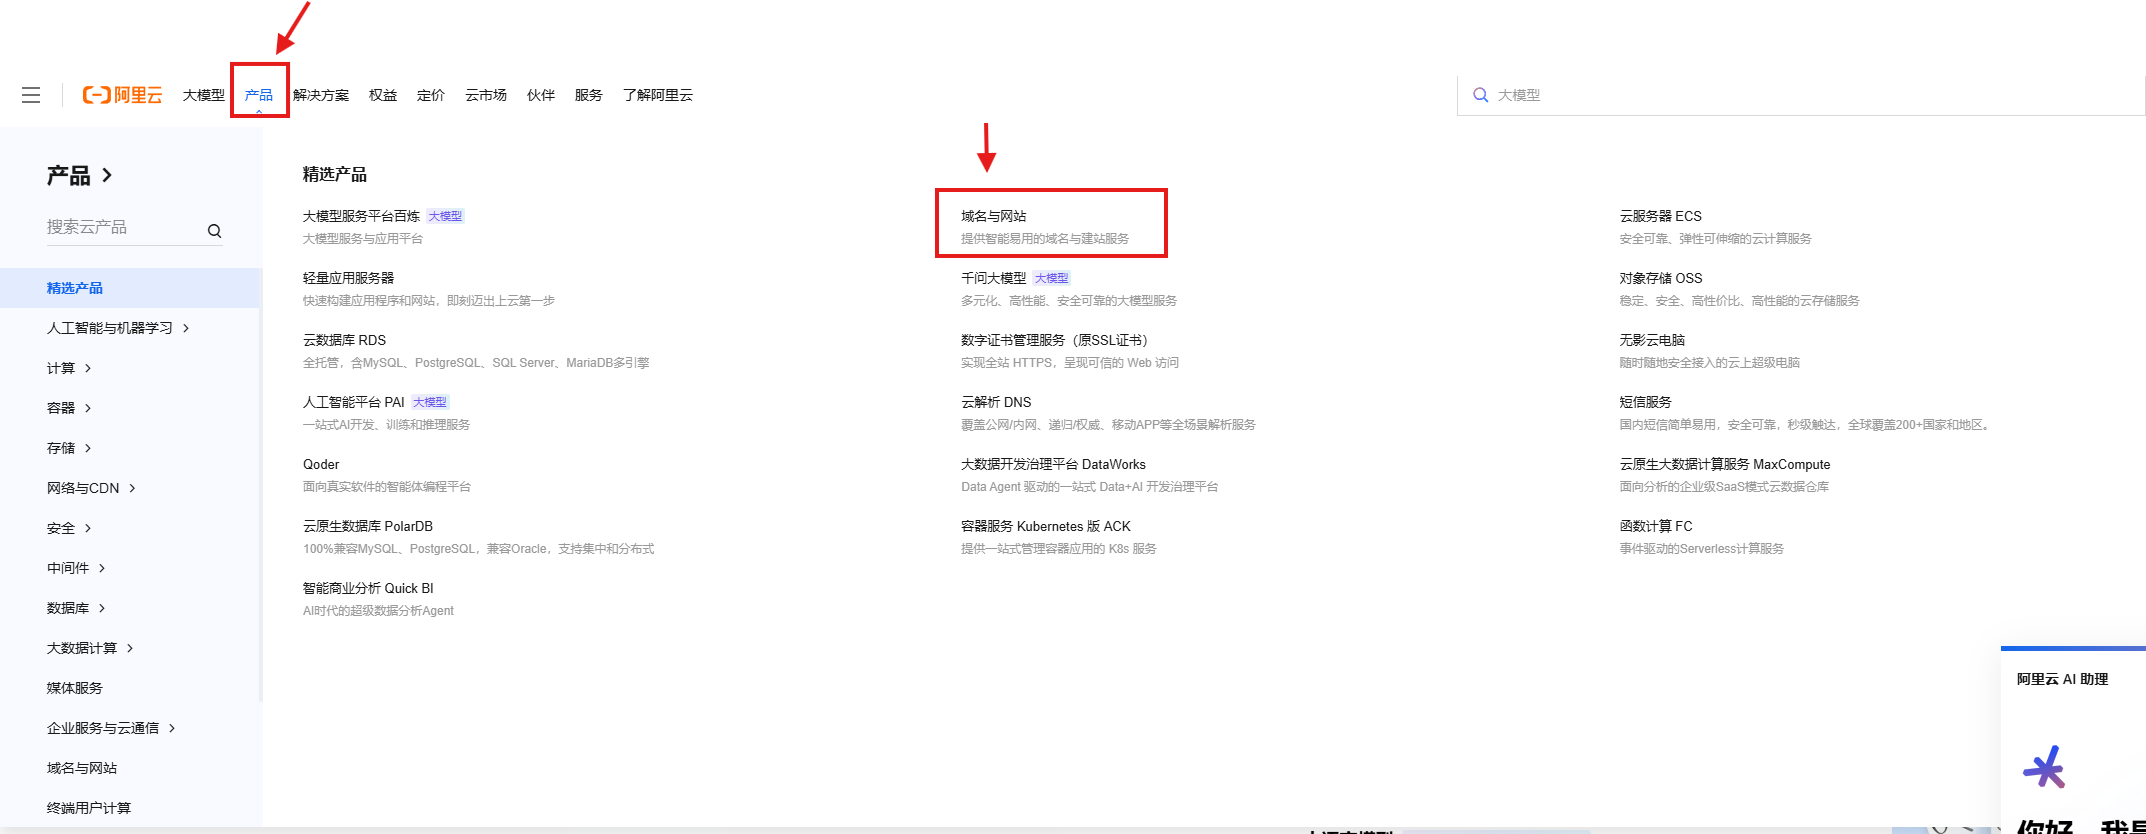This screenshot has height=834, width=2146.
Task: Open 无影云电脑 product
Action: pos(1652,340)
